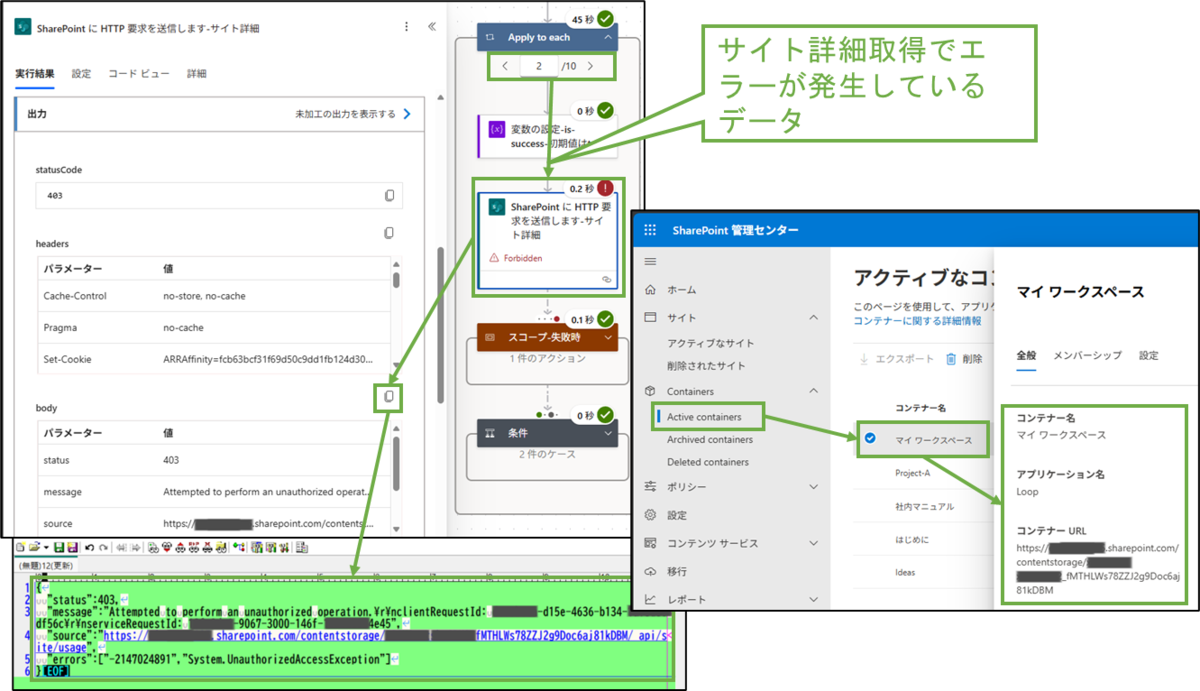Open Archived containers in sidebar
Viewport: 1200px width, 691px height.
tap(710, 439)
